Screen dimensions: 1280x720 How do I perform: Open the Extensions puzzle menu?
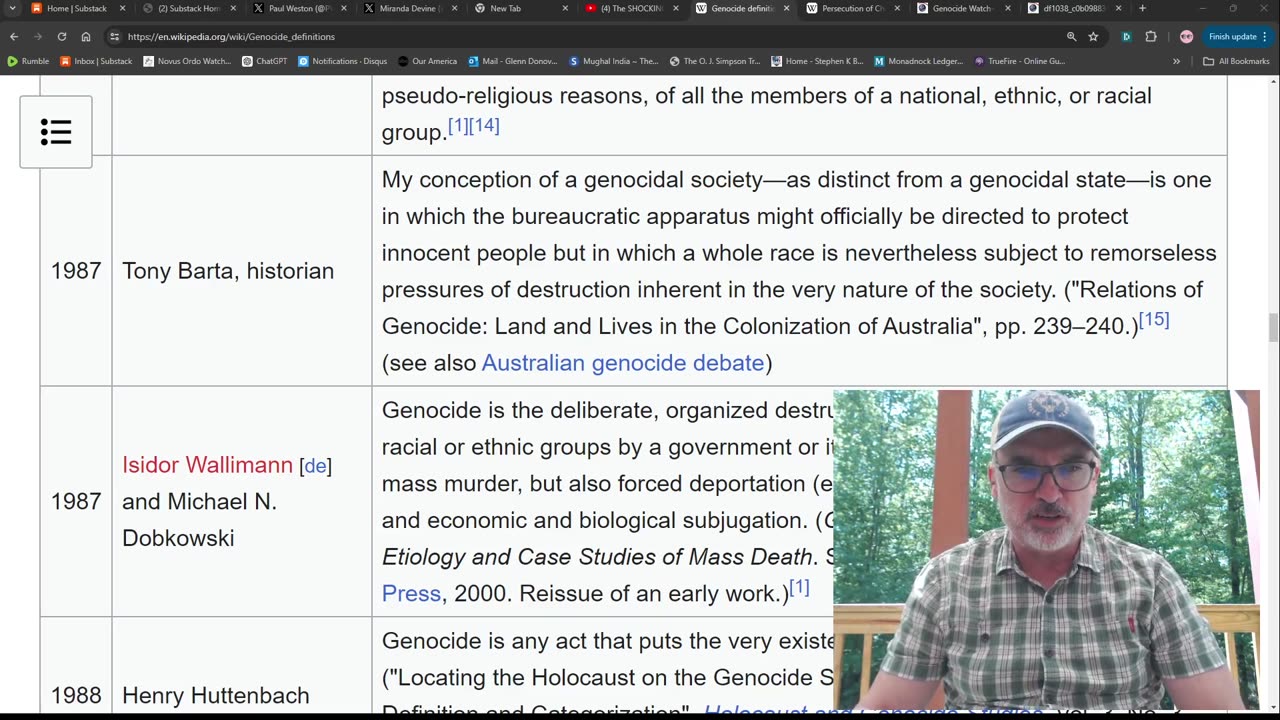point(1151,37)
